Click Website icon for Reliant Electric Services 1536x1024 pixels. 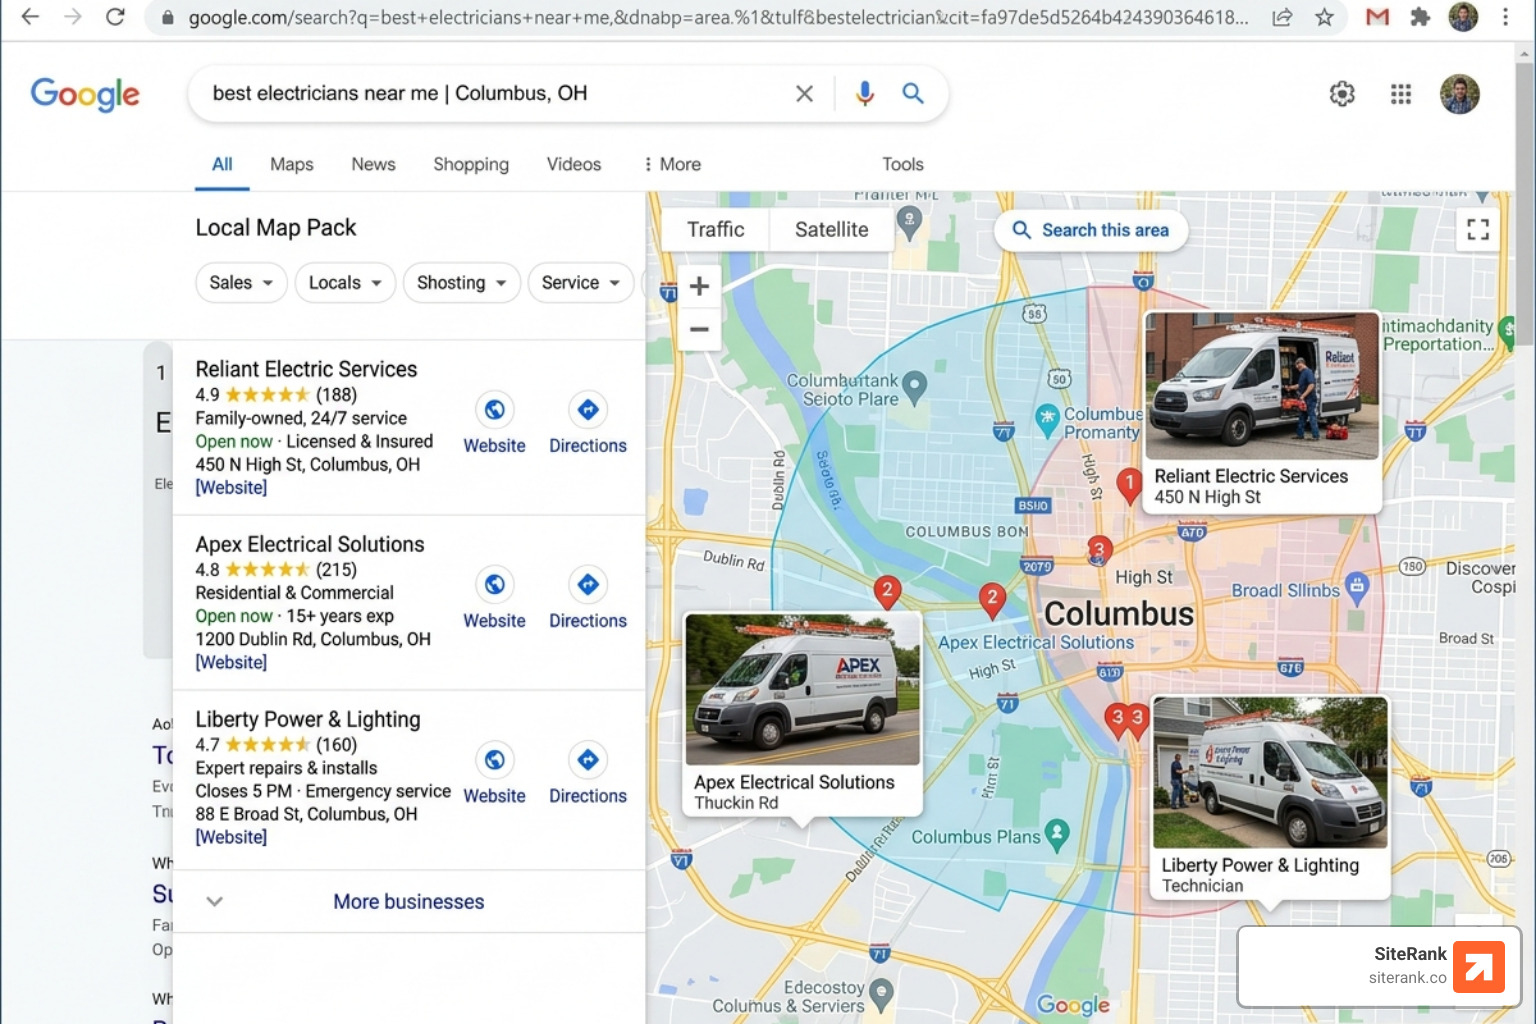[x=494, y=410]
